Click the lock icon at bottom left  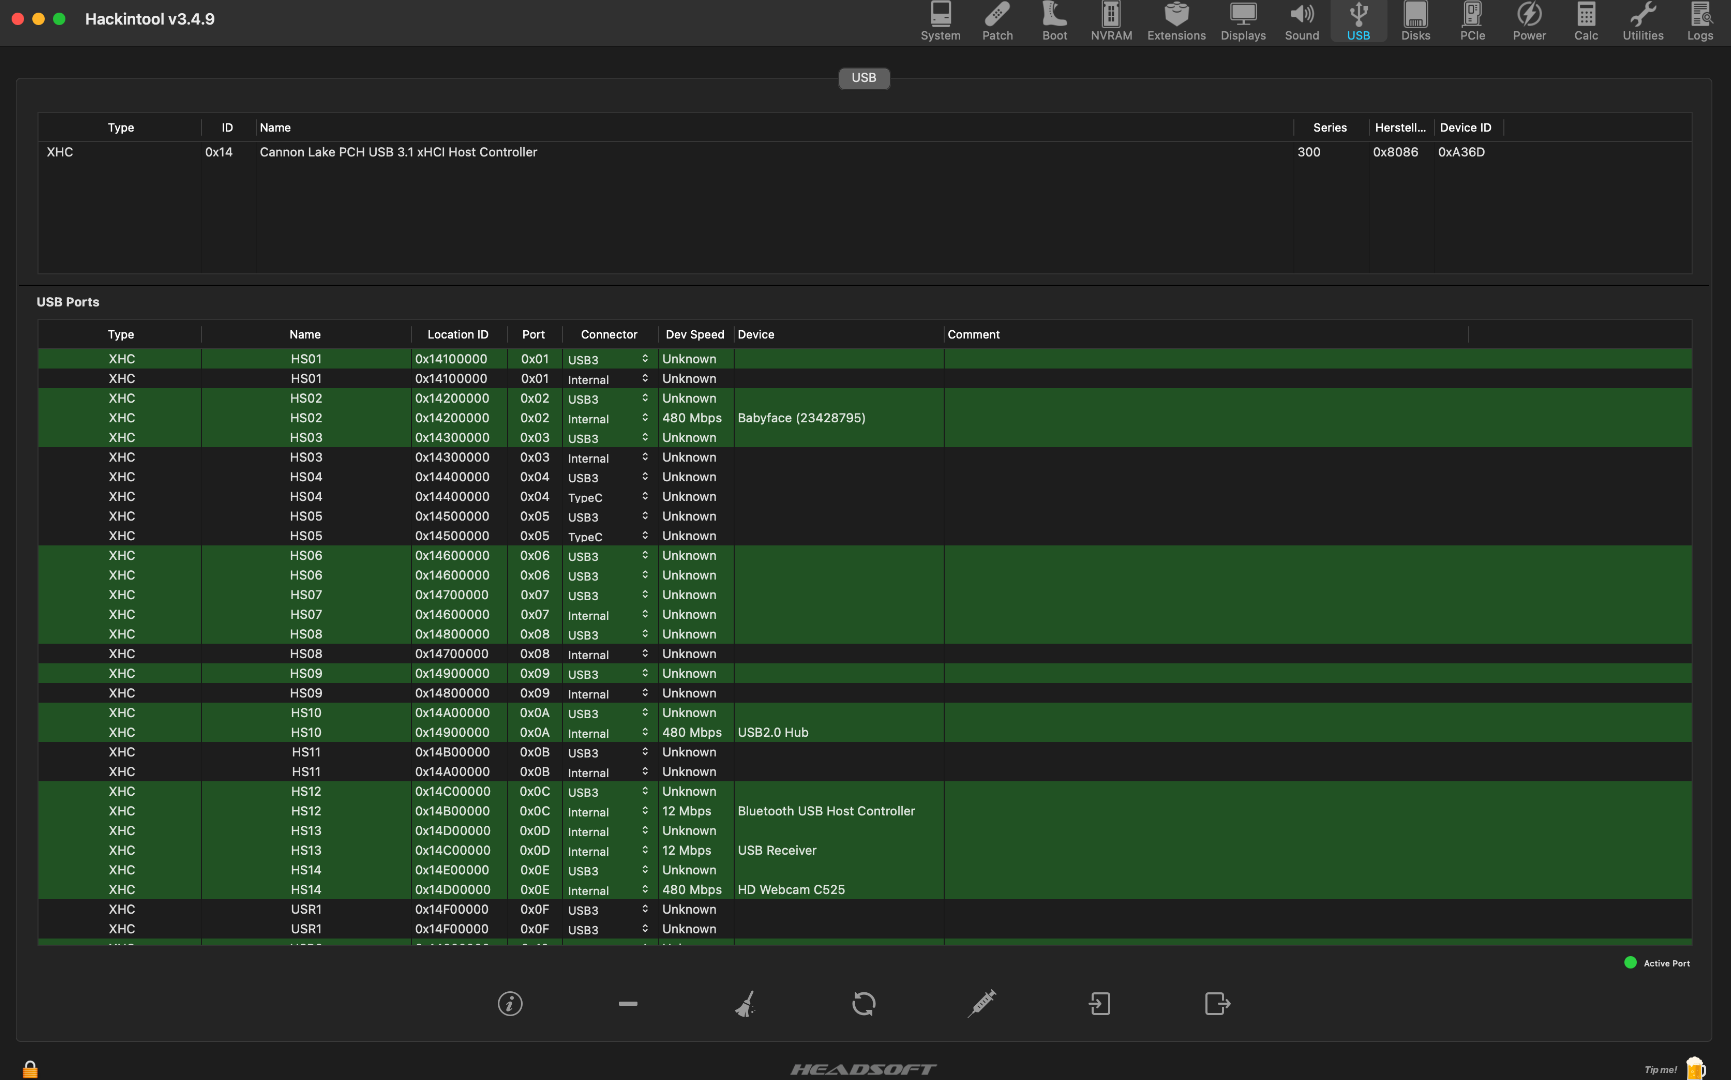30,1069
